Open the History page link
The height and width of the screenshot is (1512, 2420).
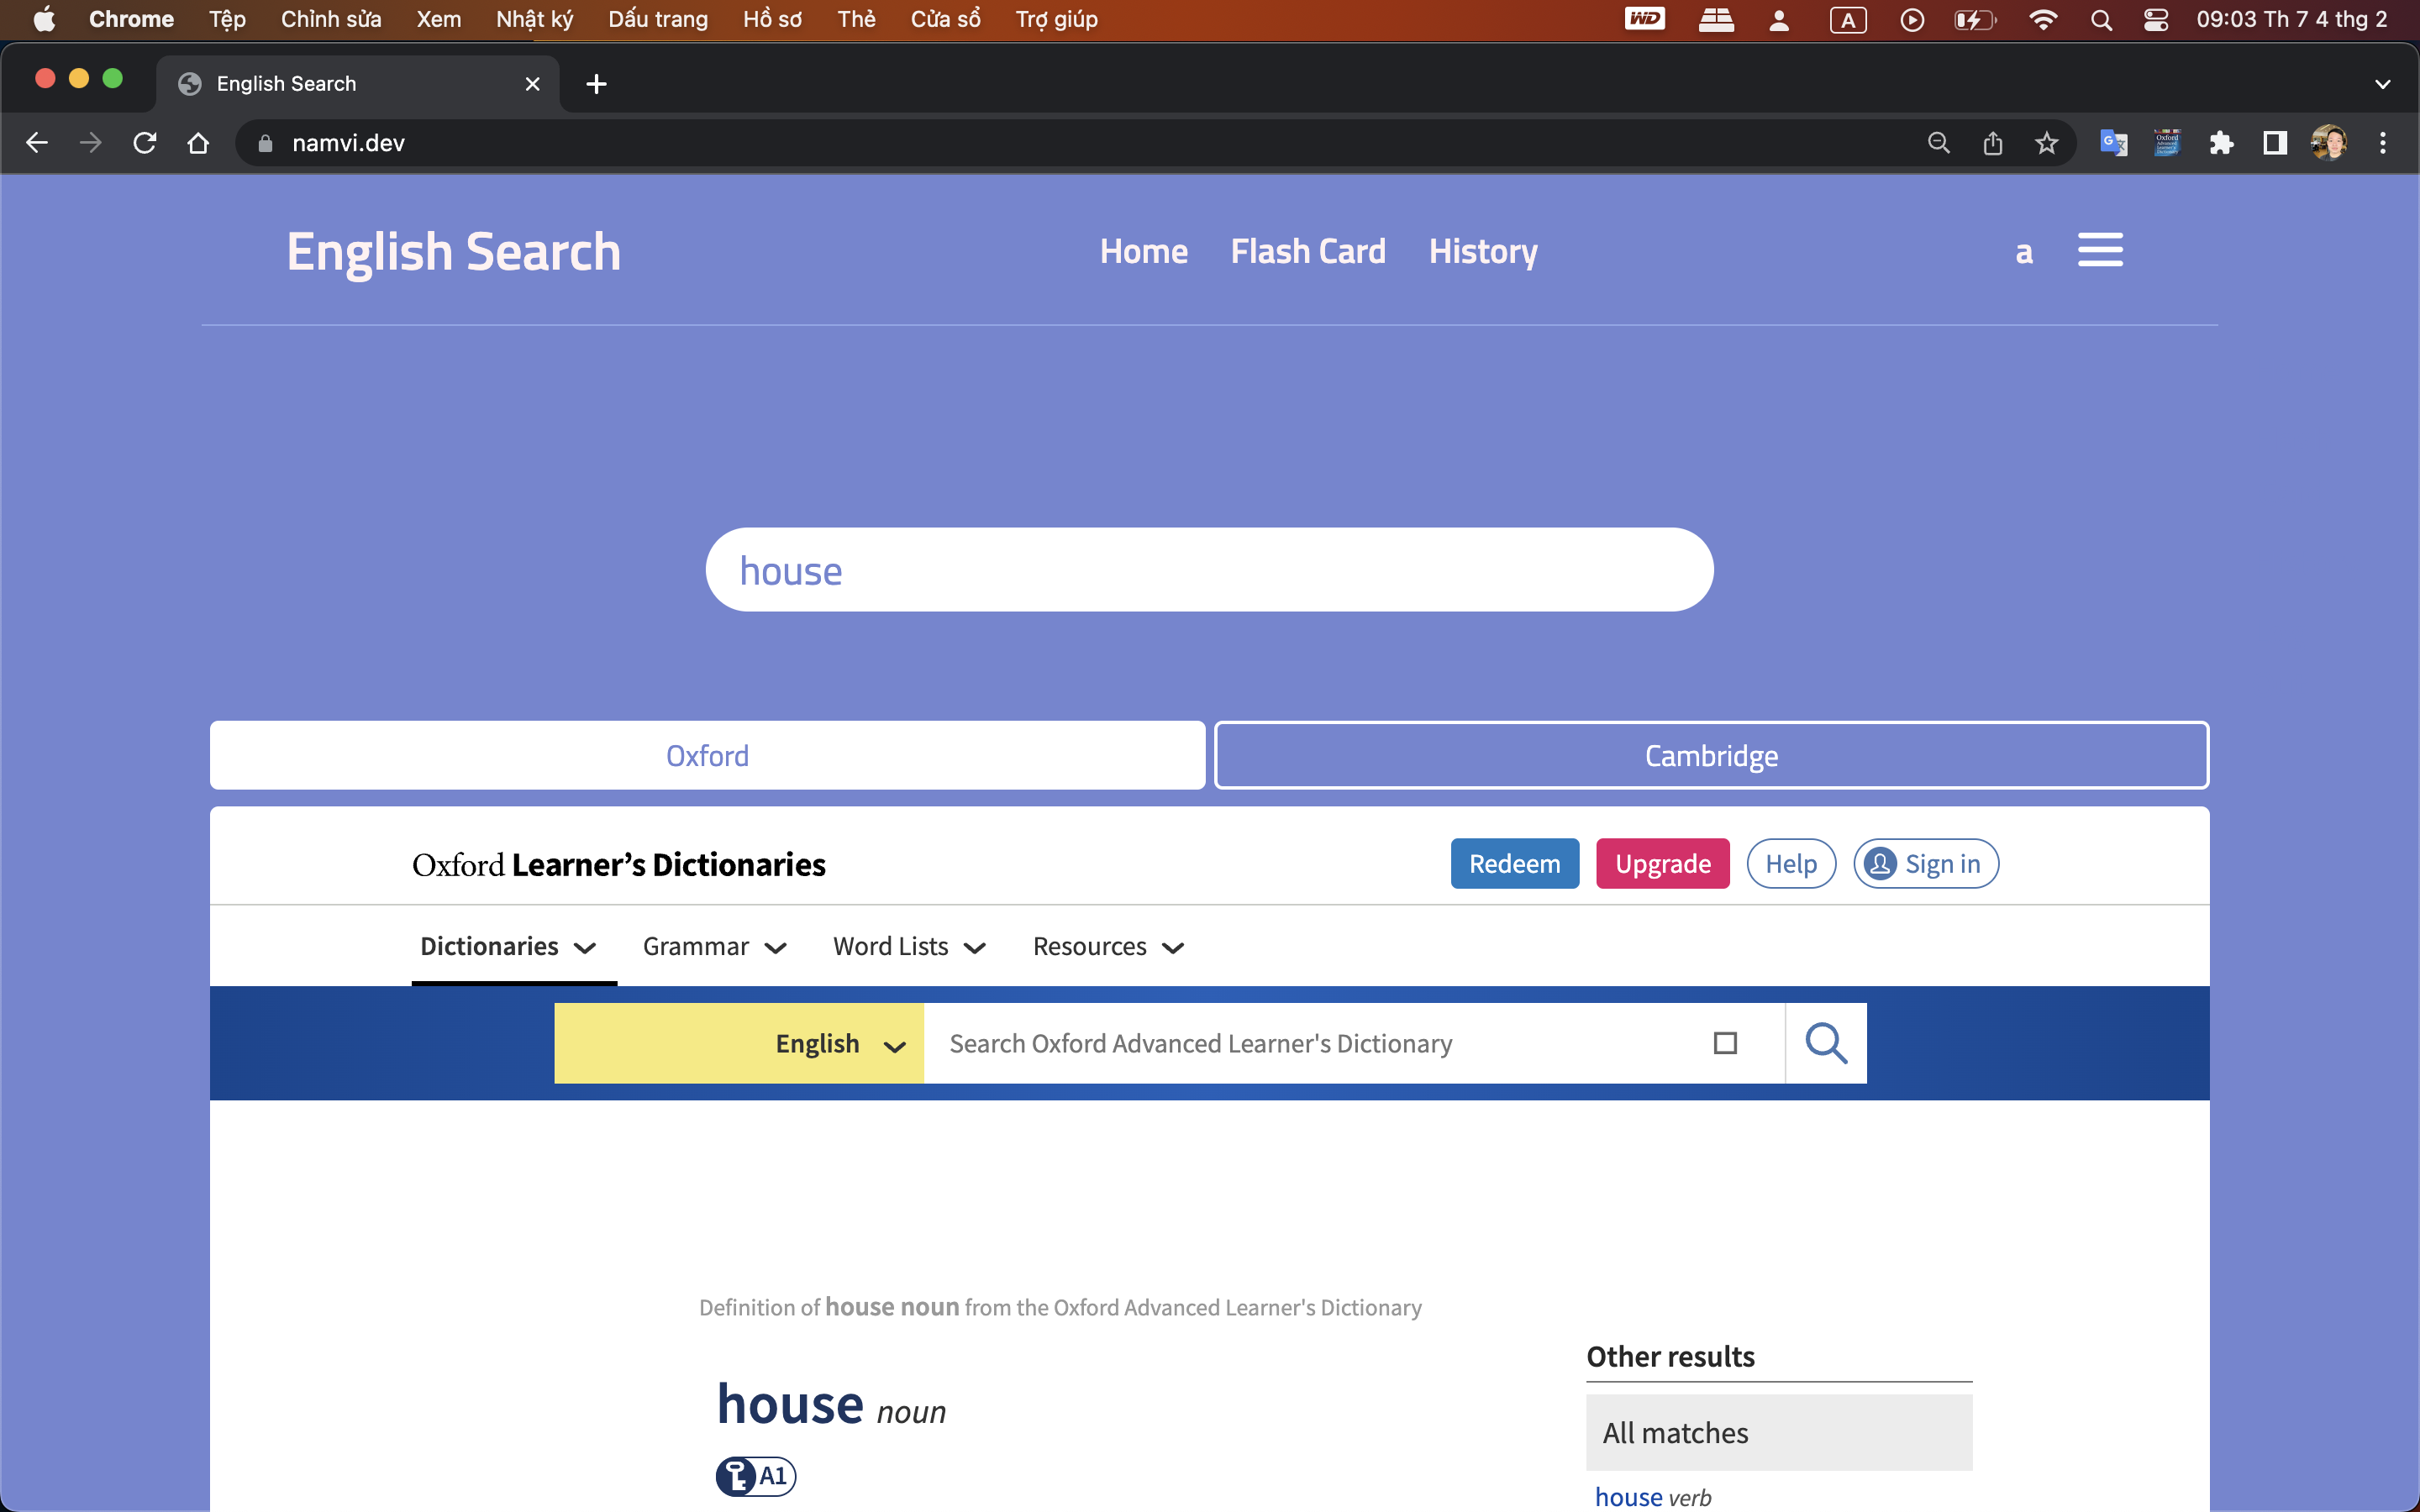[1483, 251]
